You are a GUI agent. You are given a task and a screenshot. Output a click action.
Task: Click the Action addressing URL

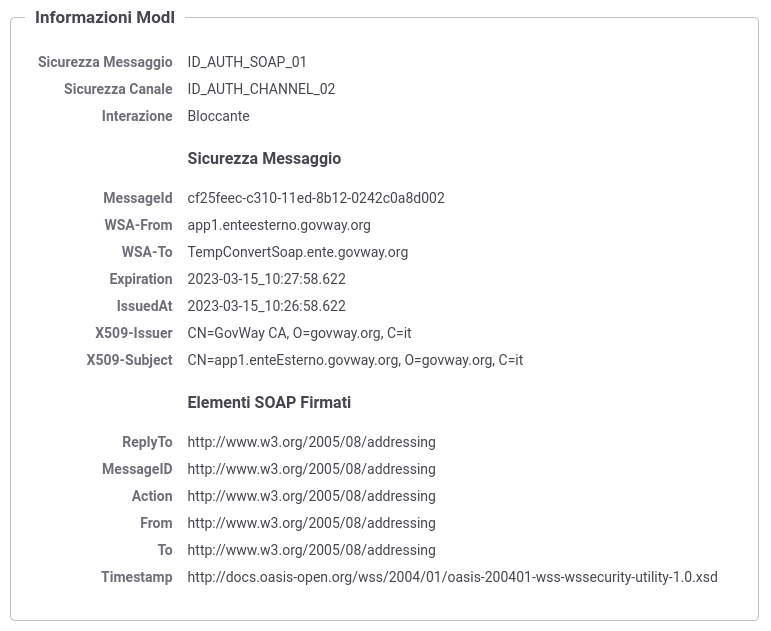311,496
